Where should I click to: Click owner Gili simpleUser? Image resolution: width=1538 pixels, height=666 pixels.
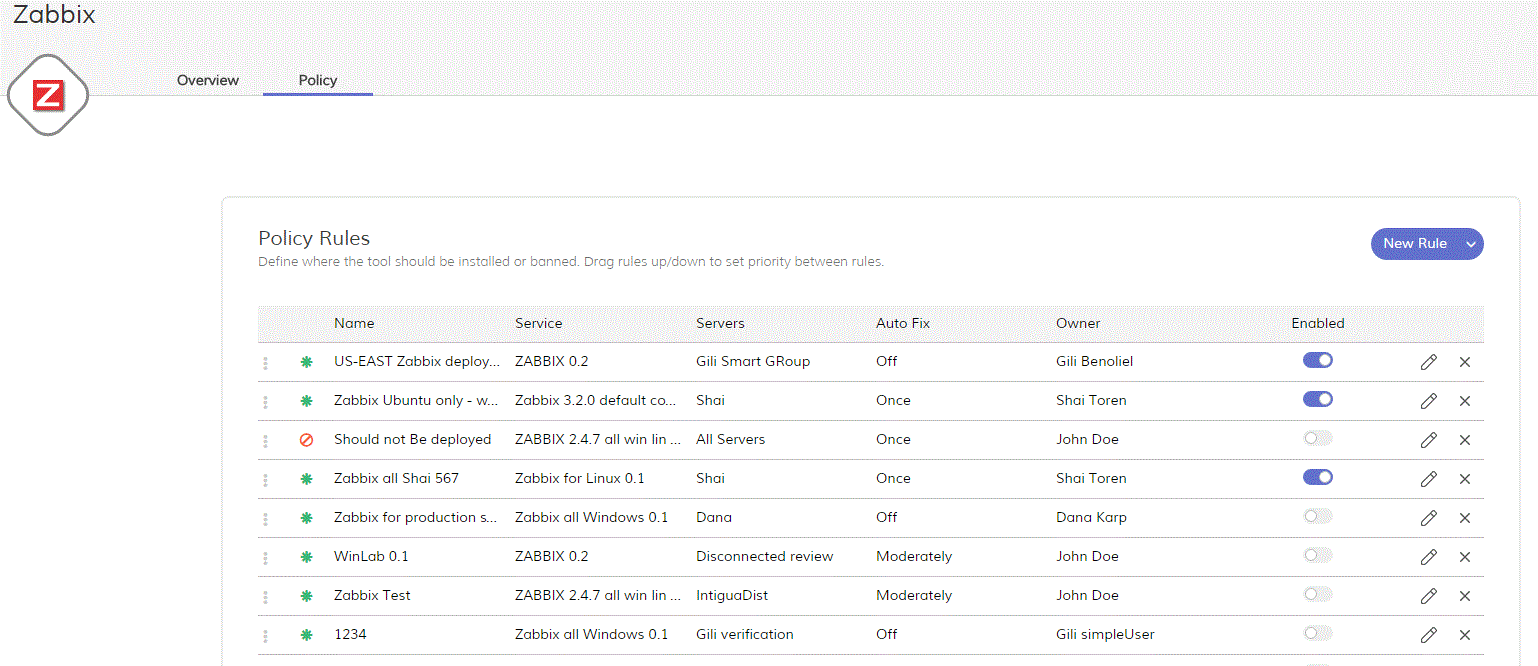click(1105, 634)
